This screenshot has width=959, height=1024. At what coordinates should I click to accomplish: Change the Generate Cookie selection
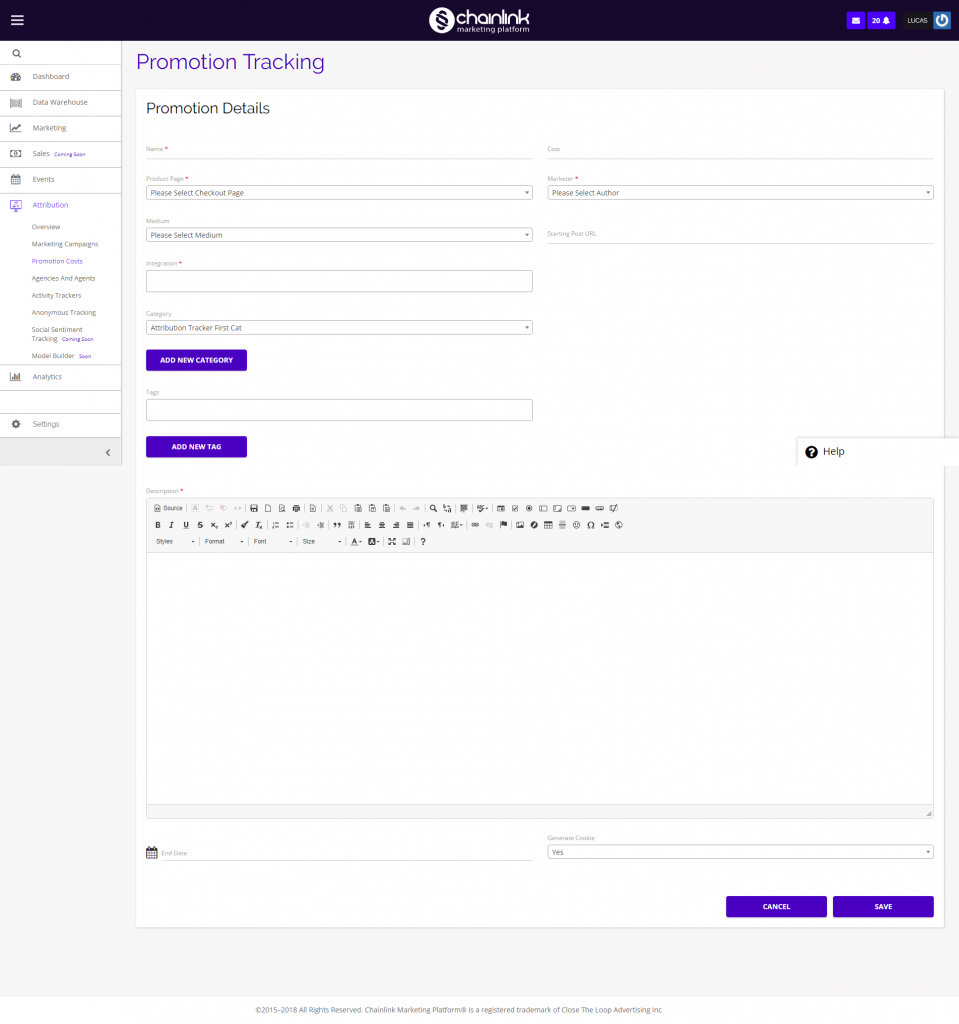coord(740,851)
